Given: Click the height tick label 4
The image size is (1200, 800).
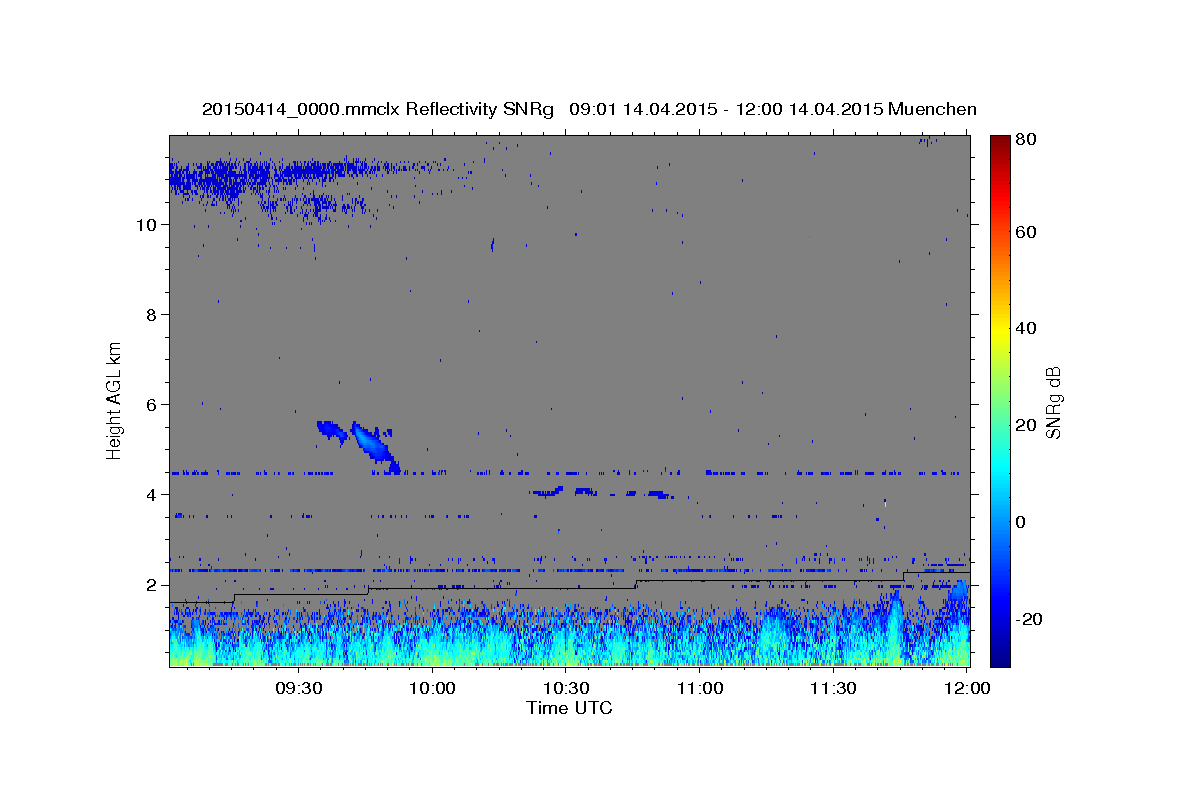Looking at the screenshot, I should click(151, 494).
